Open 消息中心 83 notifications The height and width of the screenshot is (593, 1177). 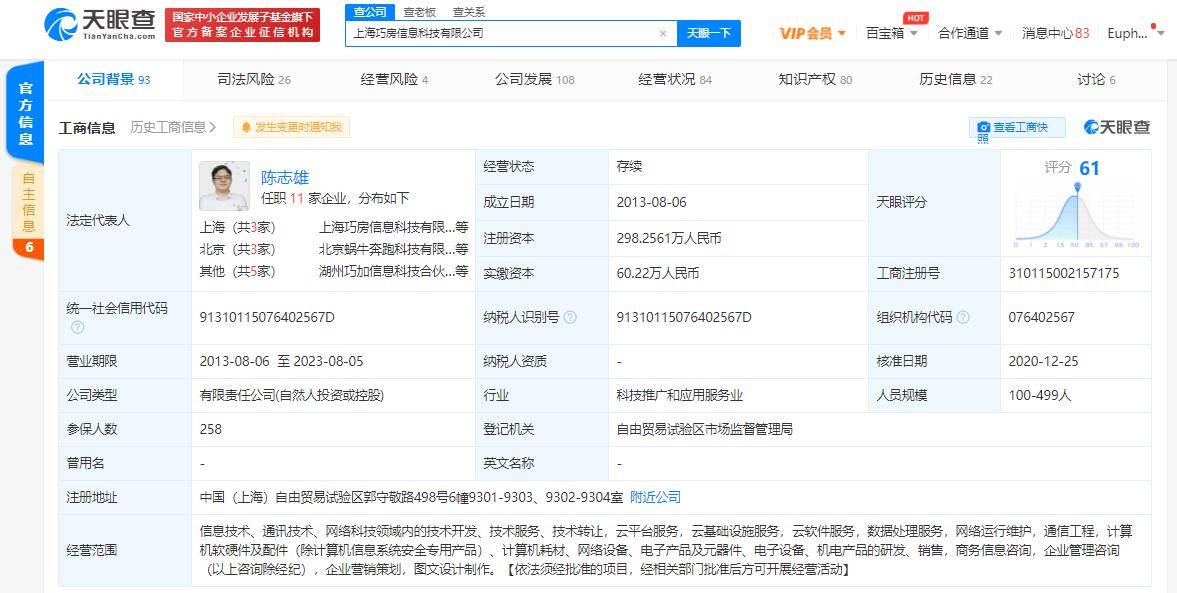[x=1055, y=33]
